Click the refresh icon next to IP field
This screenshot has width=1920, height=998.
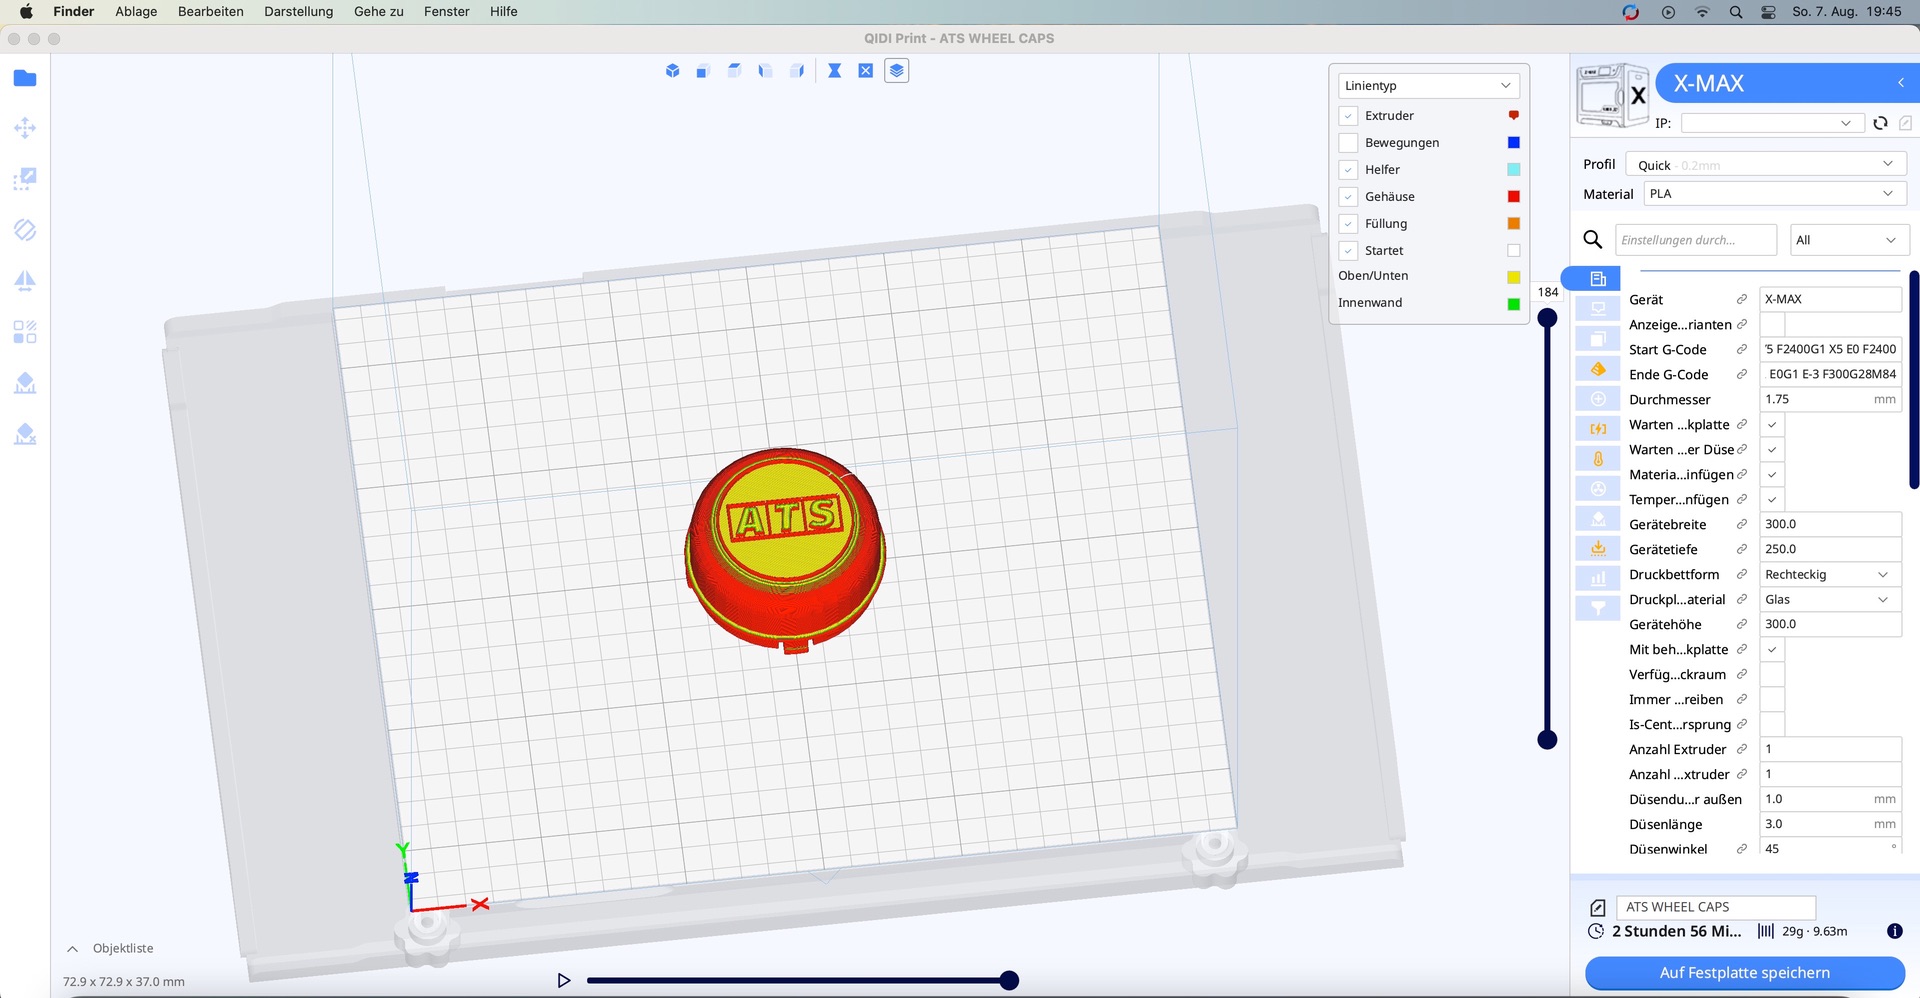point(1880,123)
